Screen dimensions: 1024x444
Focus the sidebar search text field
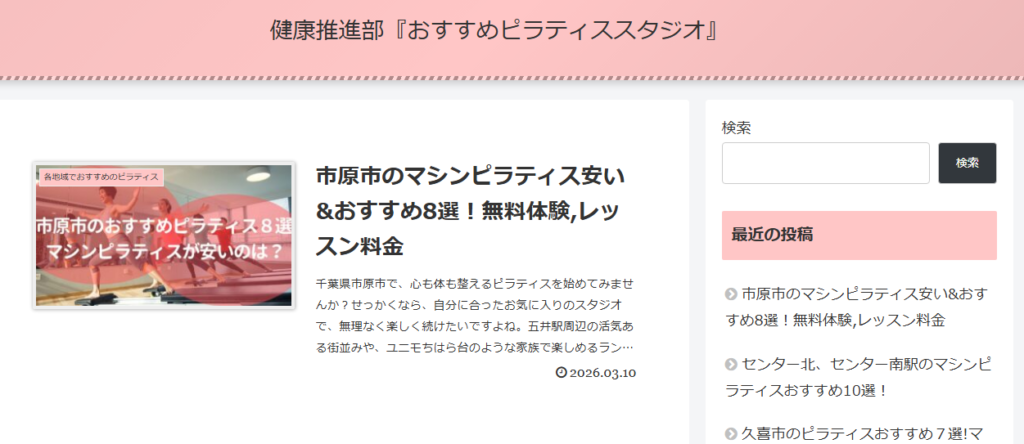click(825, 163)
